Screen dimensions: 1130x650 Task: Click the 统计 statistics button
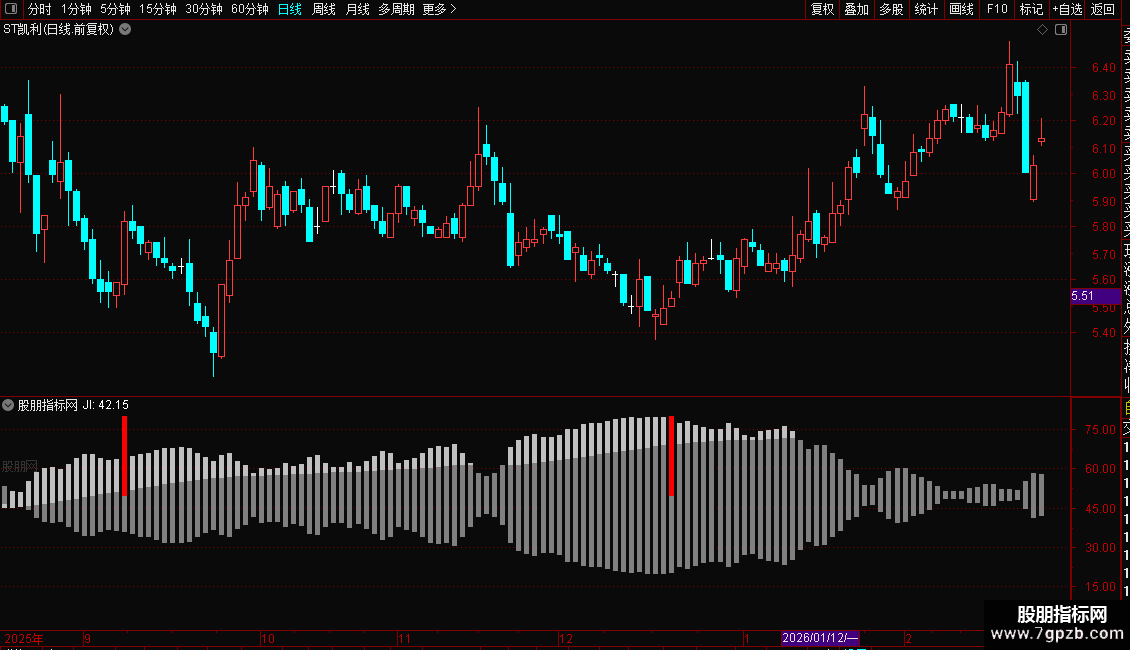(x=926, y=9)
